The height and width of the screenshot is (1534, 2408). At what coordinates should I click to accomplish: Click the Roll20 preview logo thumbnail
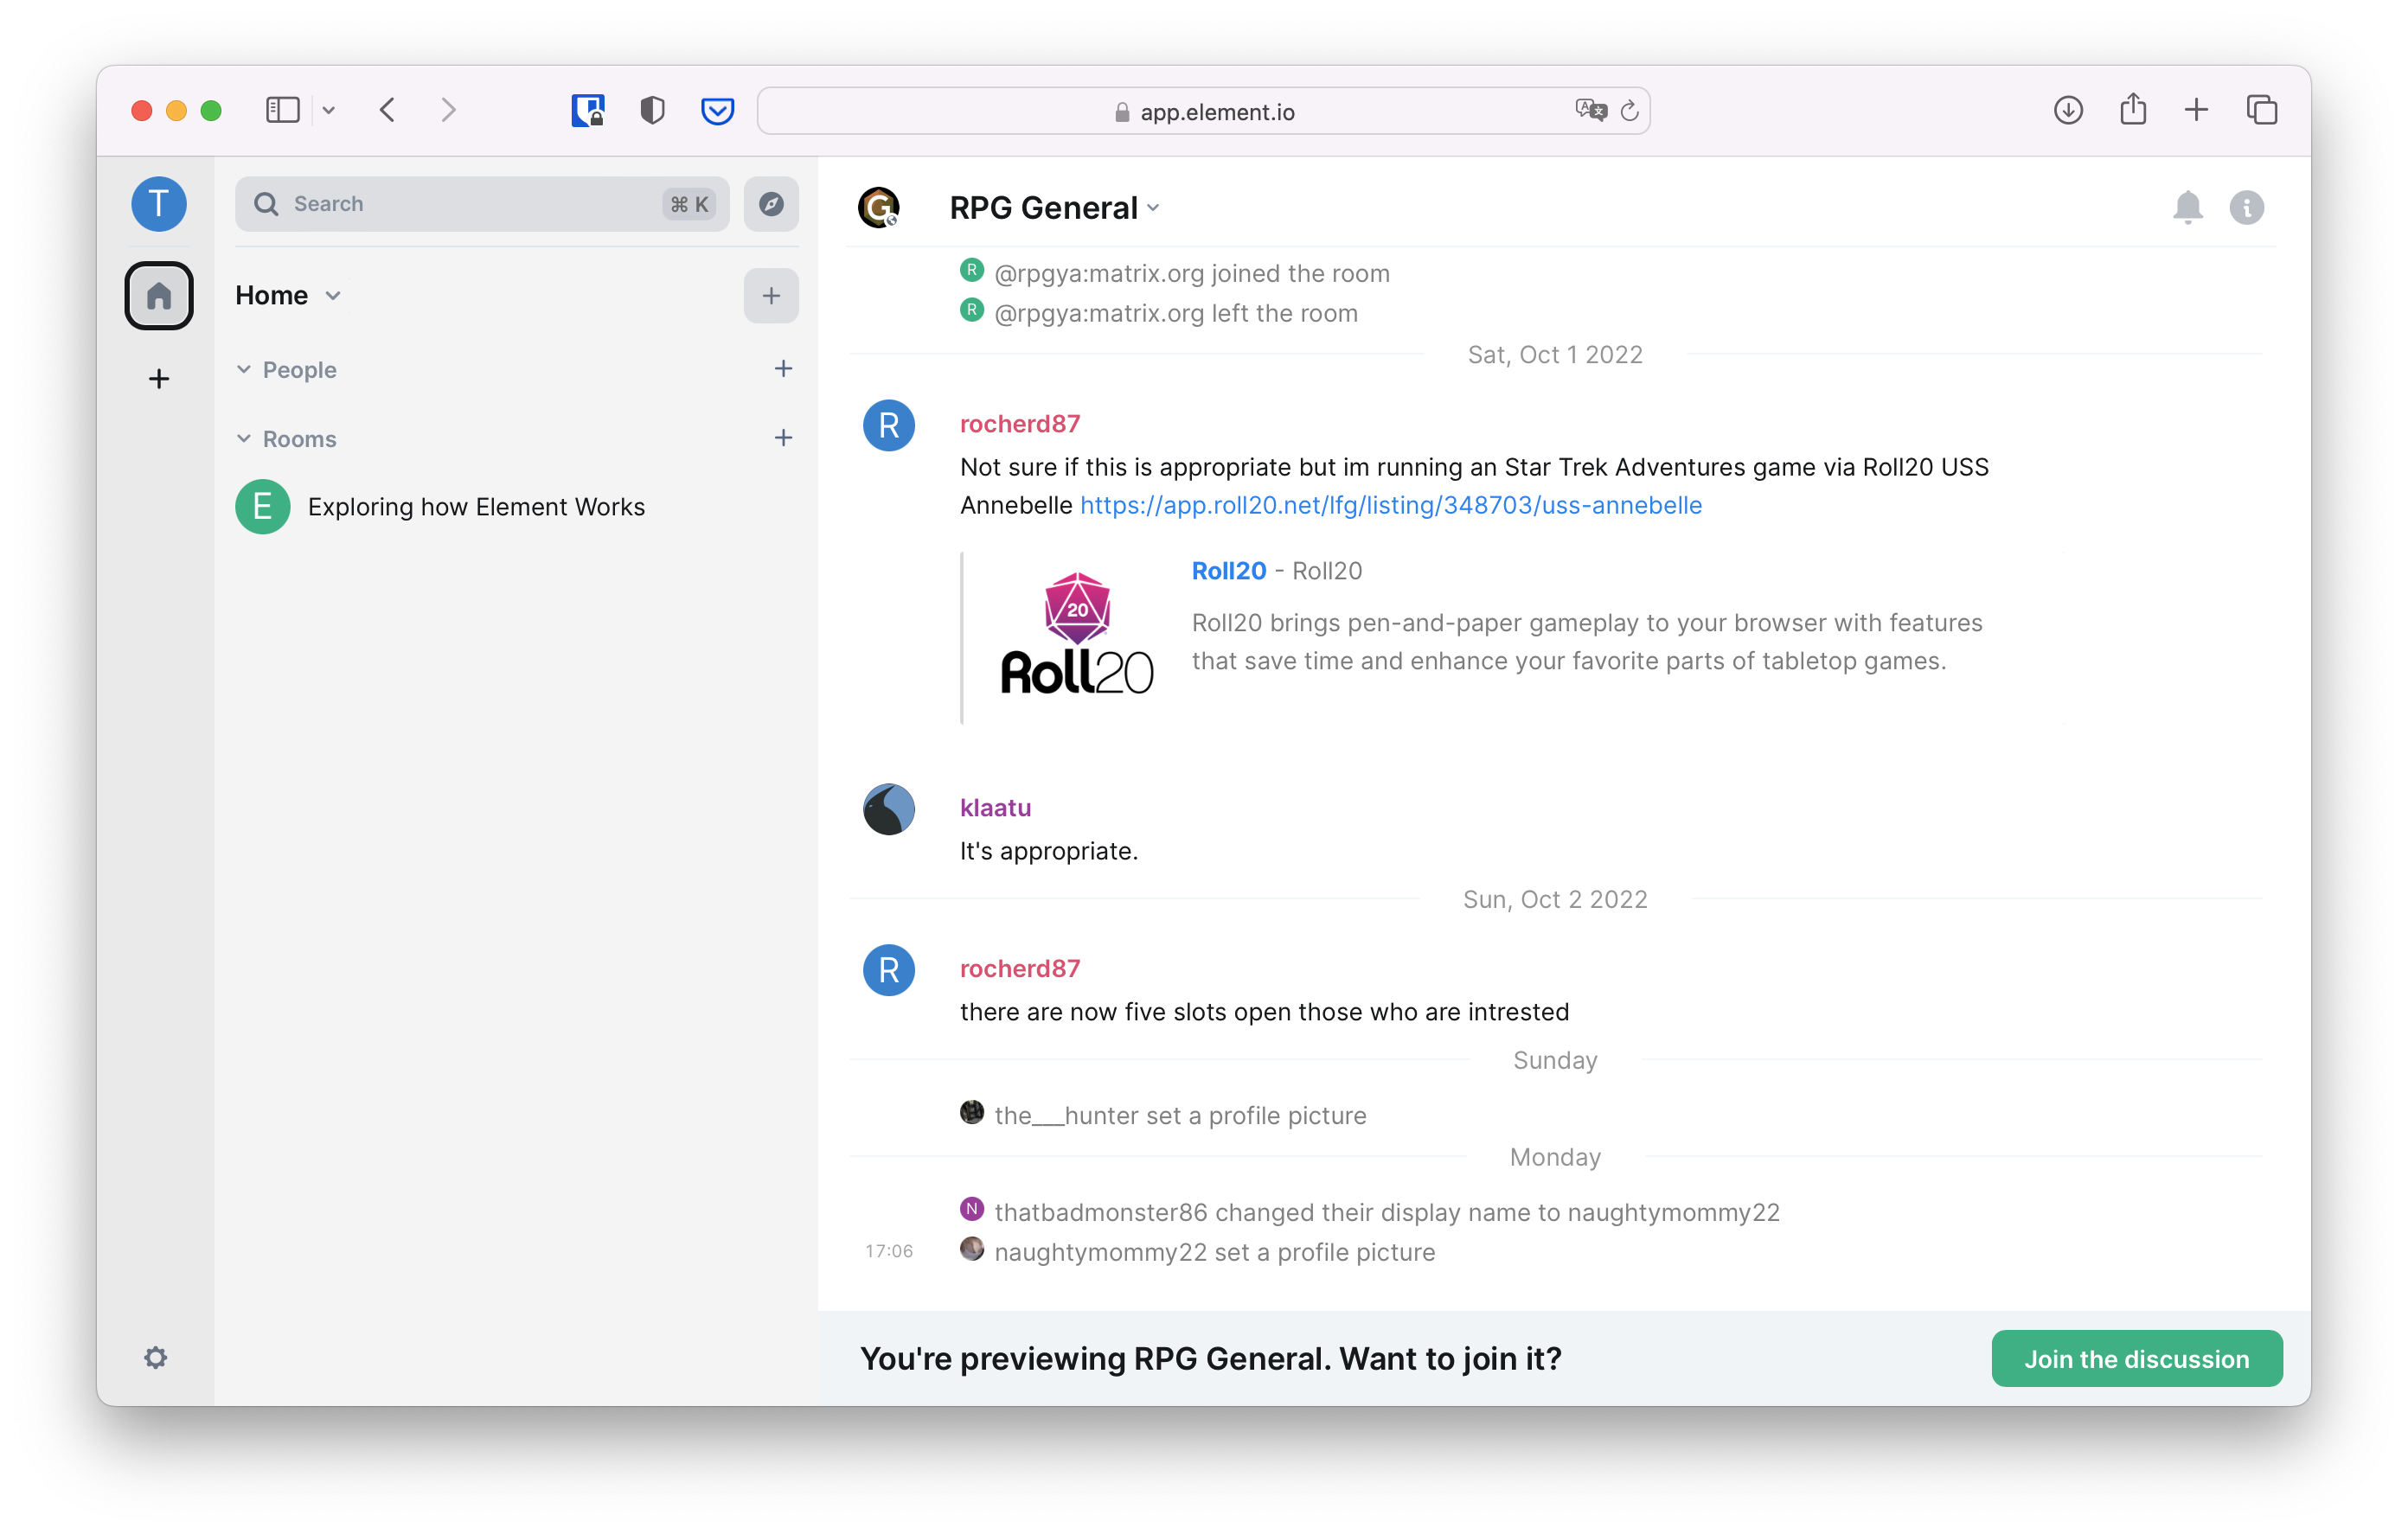(1076, 634)
